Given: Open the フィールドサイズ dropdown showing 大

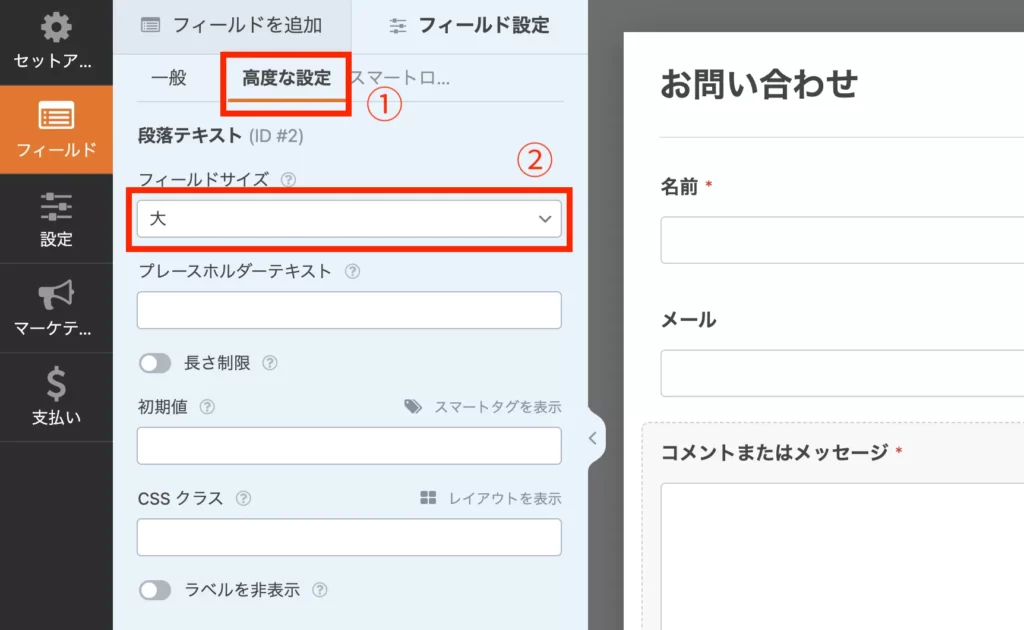Looking at the screenshot, I should pos(349,219).
